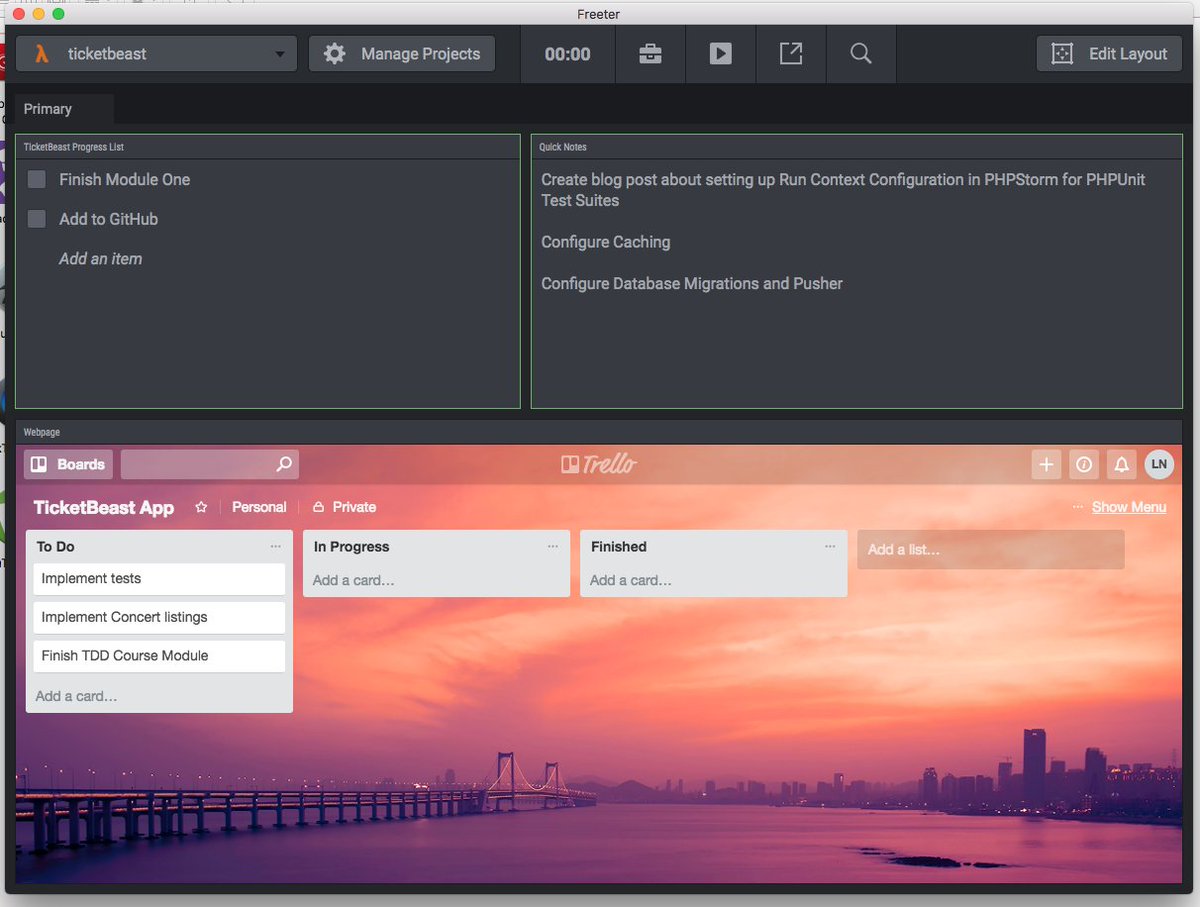The width and height of the screenshot is (1200, 907).
Task: Click the Quick Notes widget header
Action: pyautogui.click(x=857, y=147)
